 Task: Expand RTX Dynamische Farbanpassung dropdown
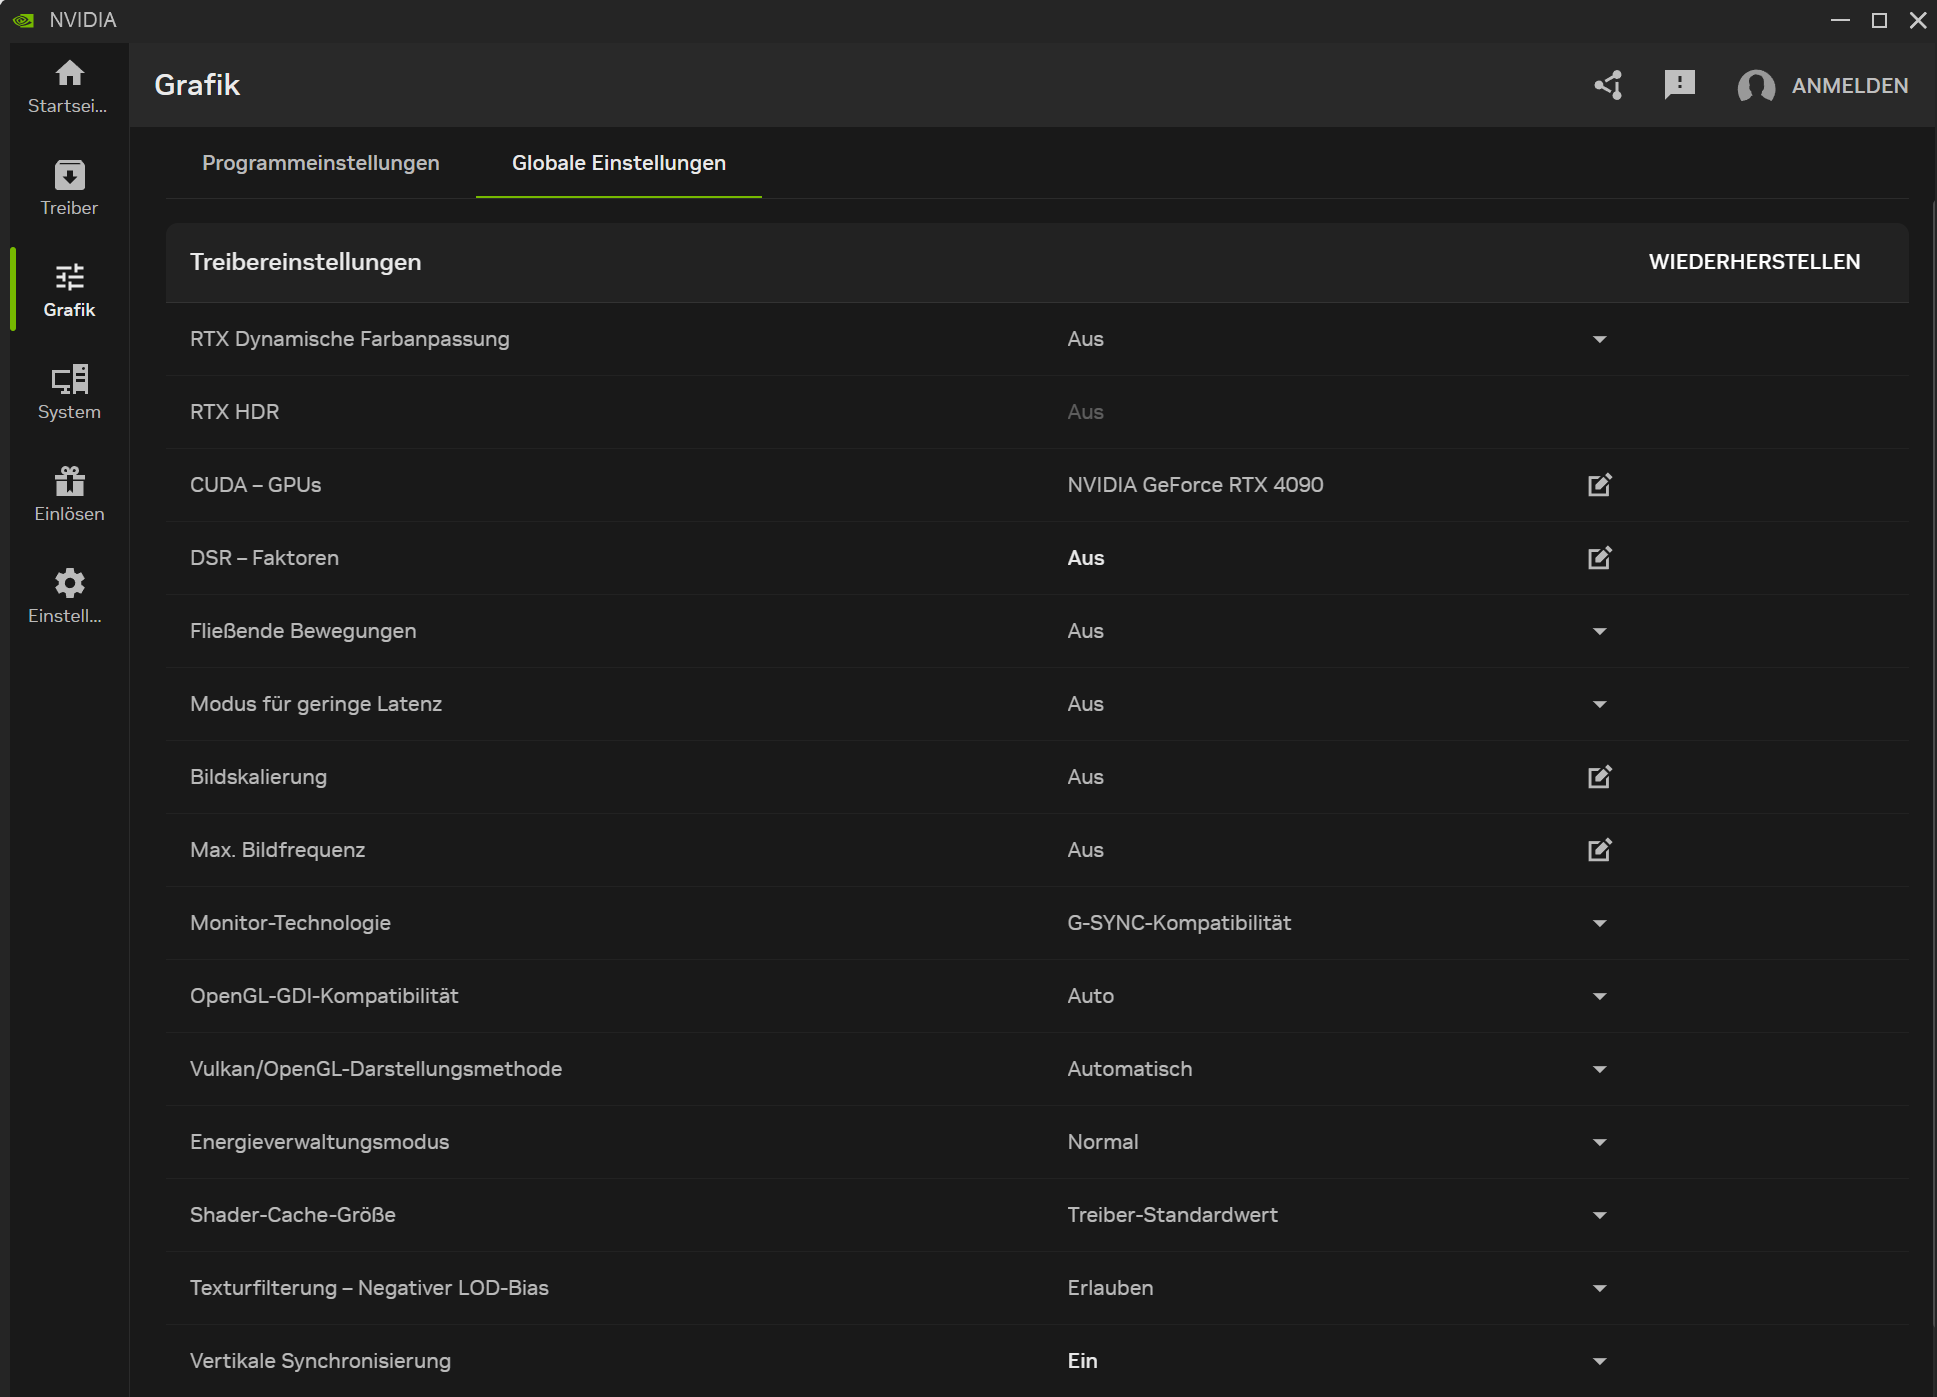tap(1599, 339)
